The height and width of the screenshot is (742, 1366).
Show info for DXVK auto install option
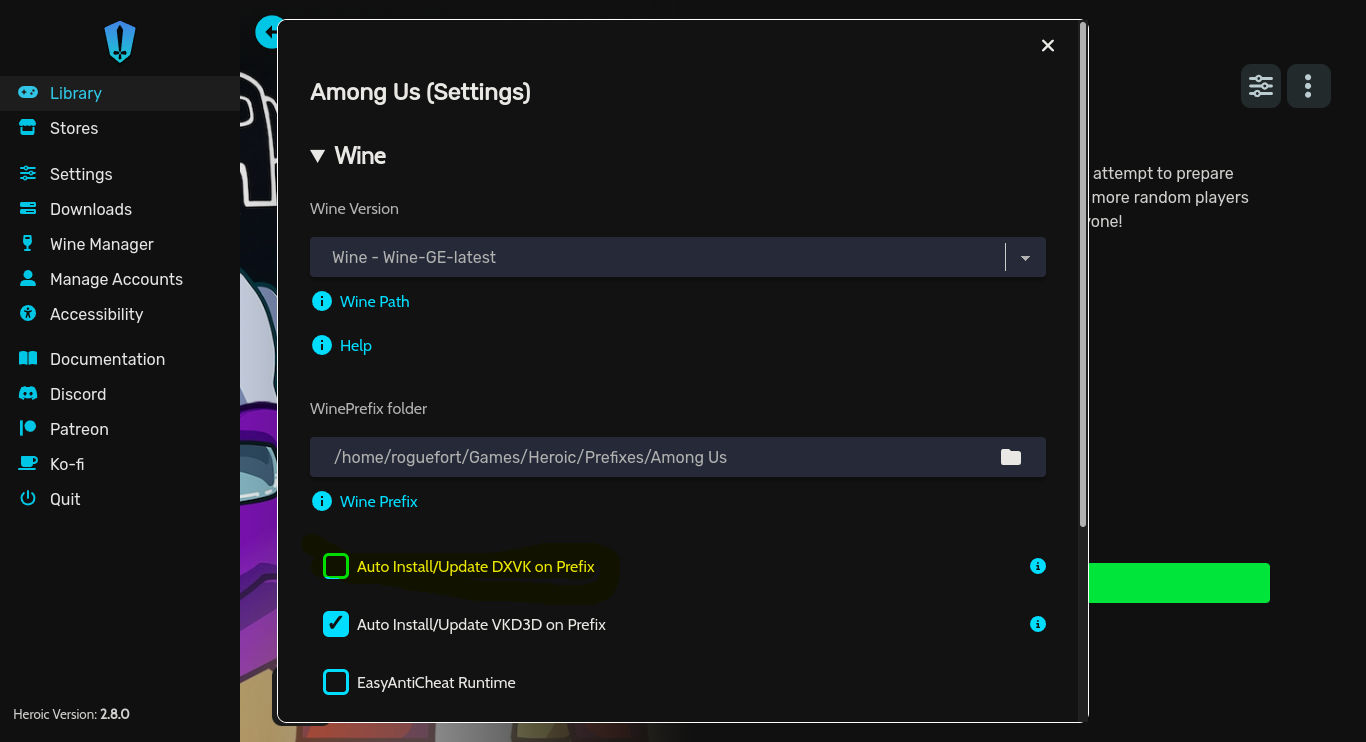1038,566
